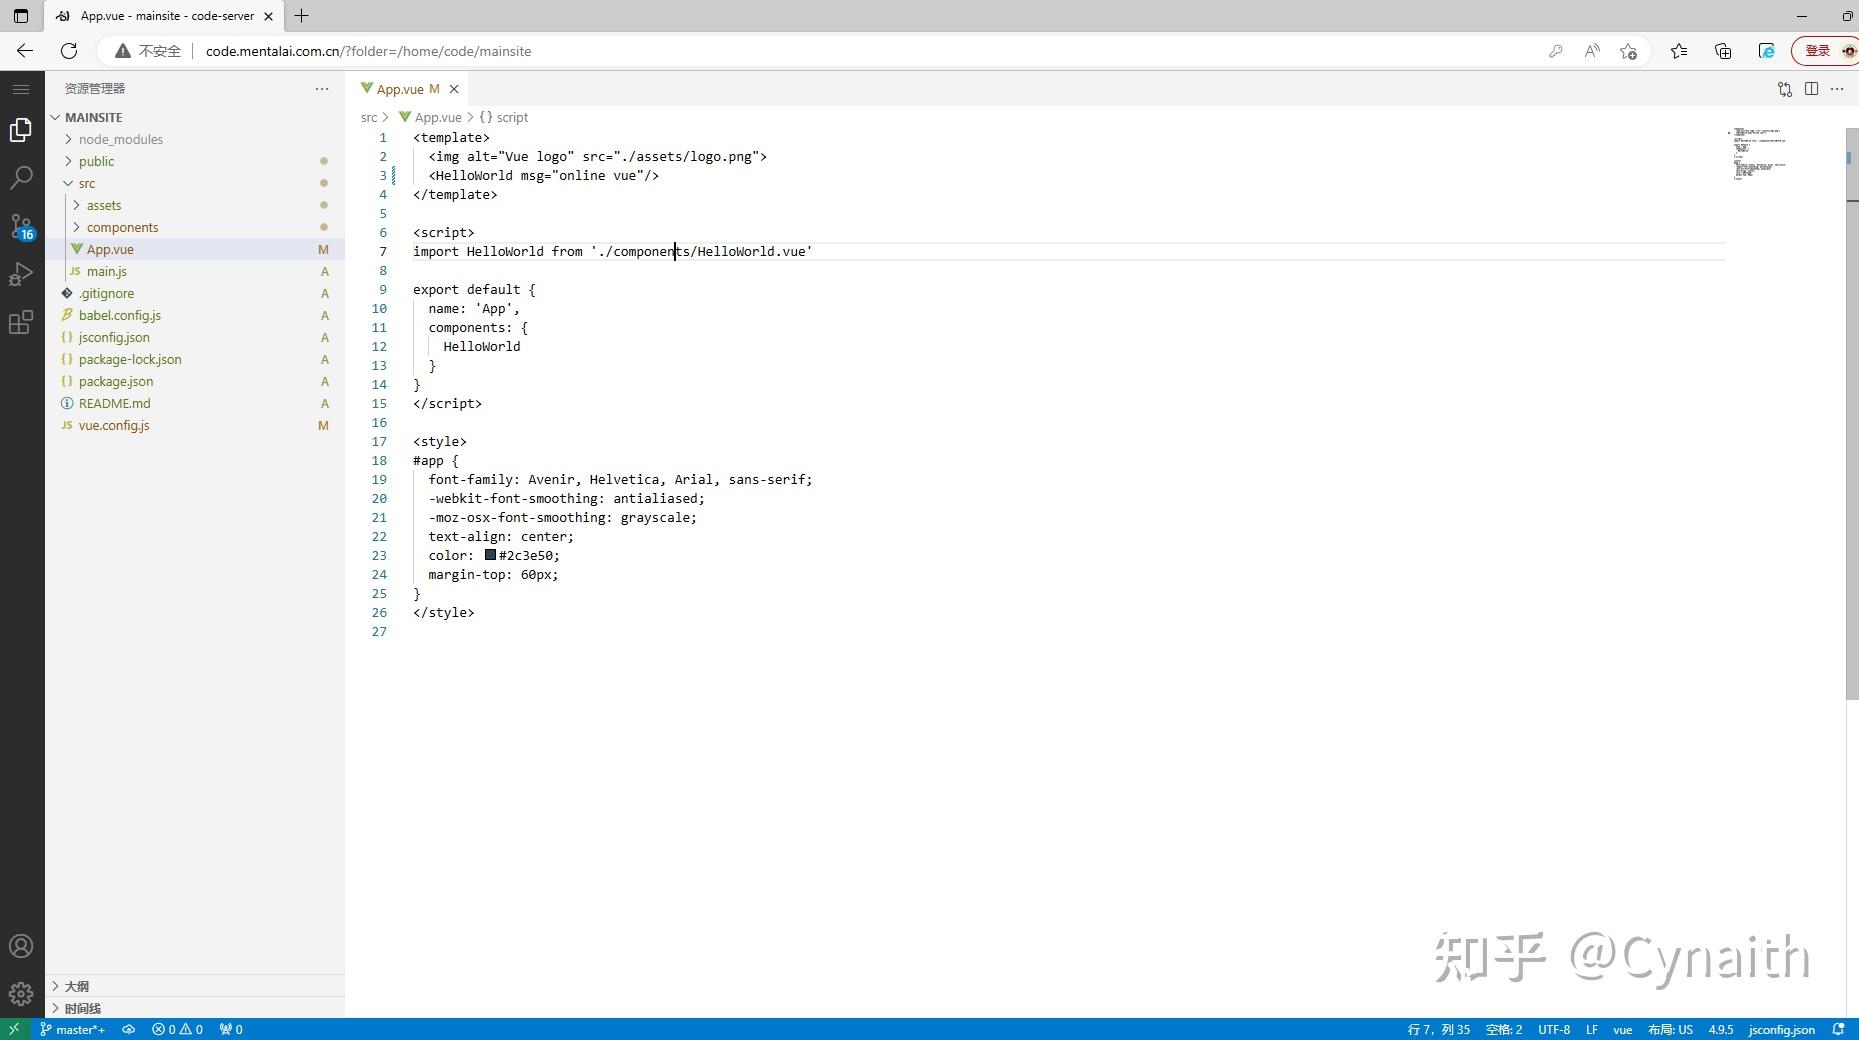Open the Accounts icon in activity bar
This screenshot has width=1859, height=1040.
21,946
